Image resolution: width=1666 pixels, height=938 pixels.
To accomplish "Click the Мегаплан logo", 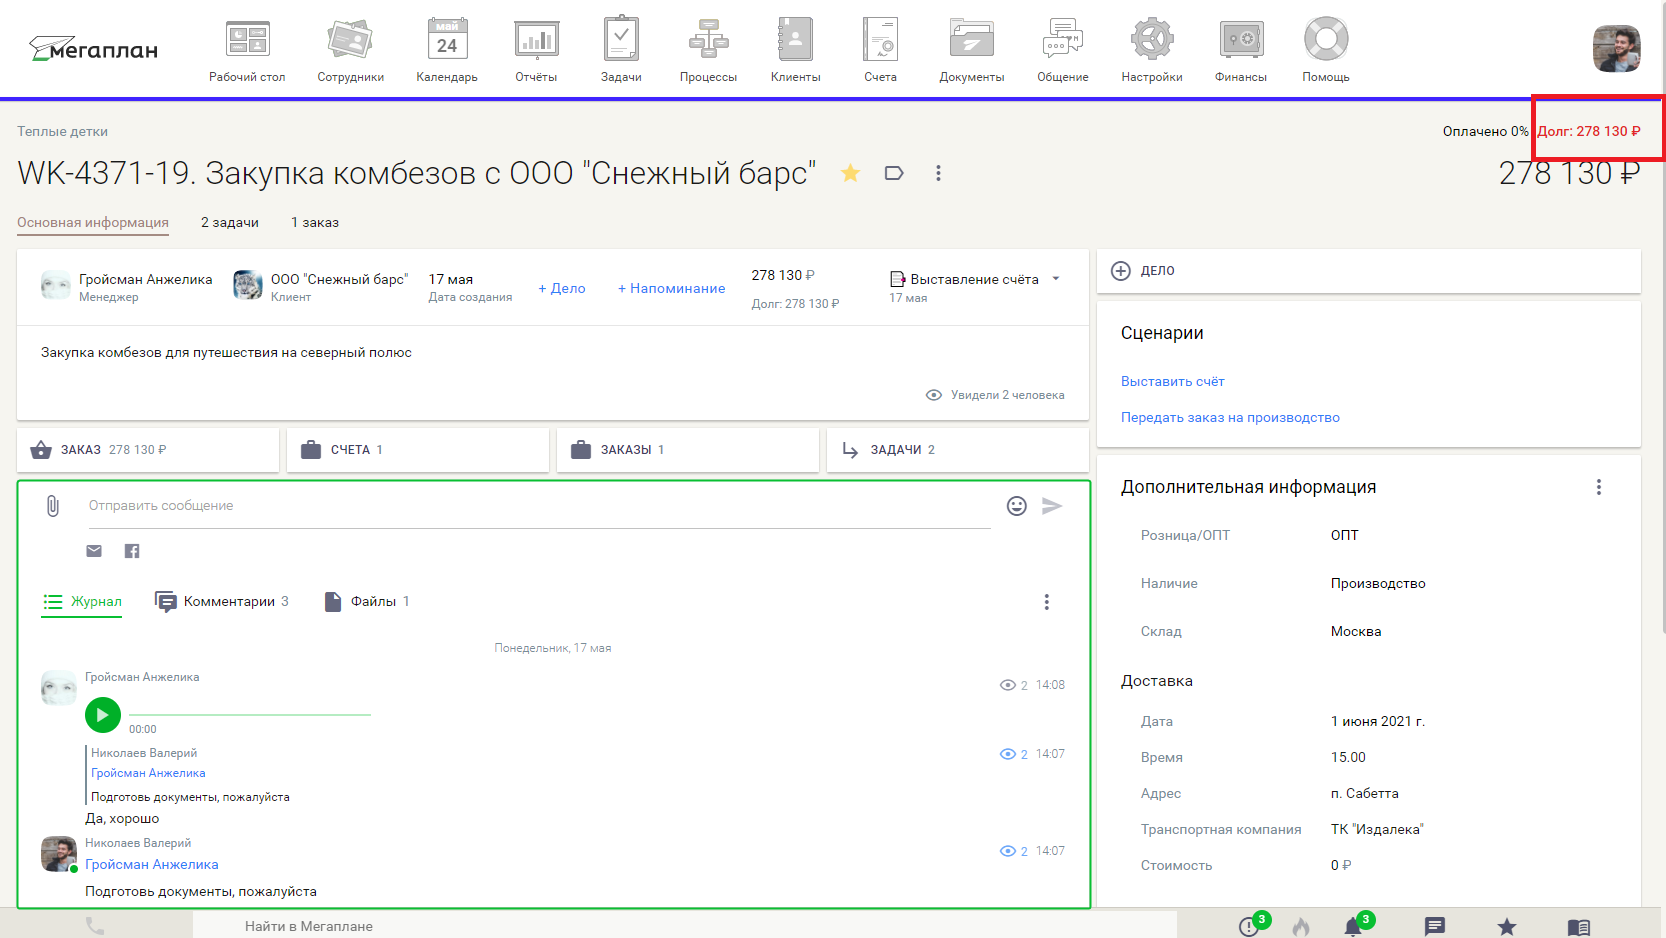I will tap(93, 49).
